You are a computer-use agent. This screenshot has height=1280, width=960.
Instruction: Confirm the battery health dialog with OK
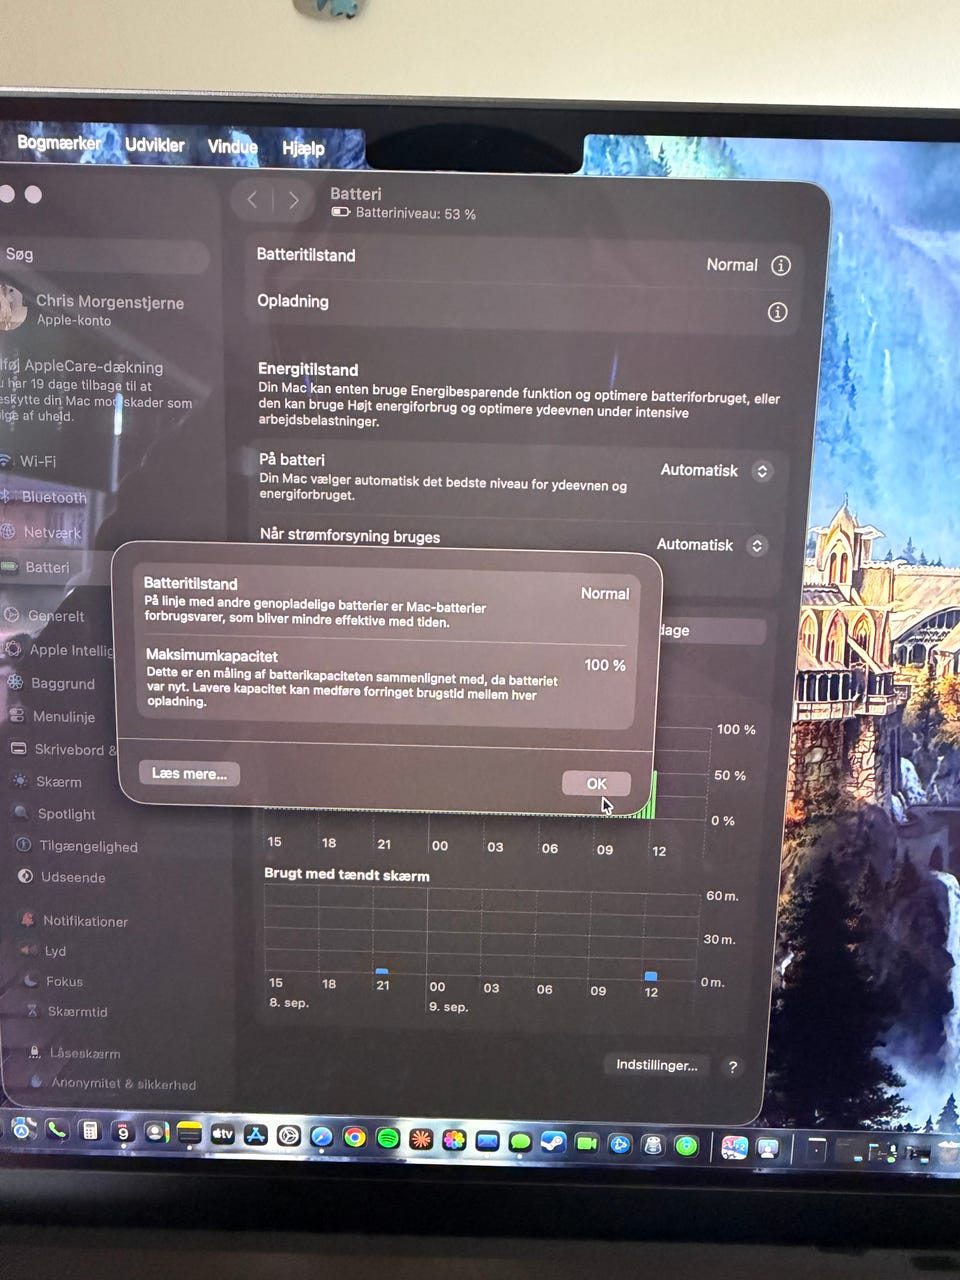[x=596, y=783]
